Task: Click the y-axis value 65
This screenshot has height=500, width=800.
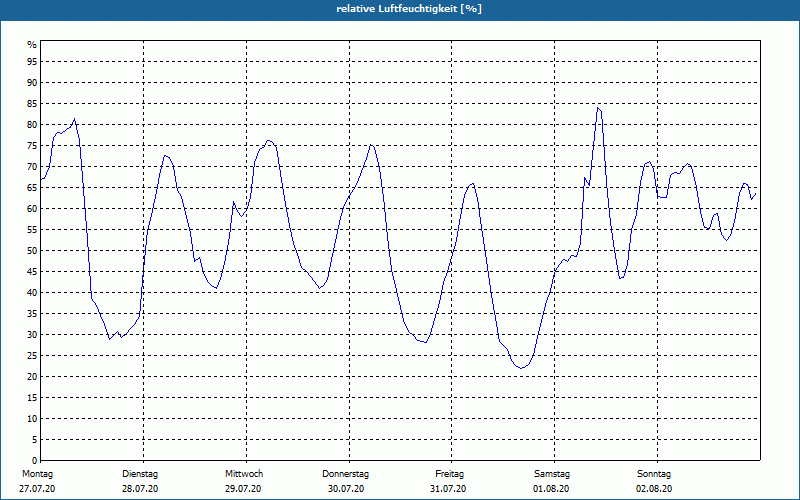Action: [32, 187]
